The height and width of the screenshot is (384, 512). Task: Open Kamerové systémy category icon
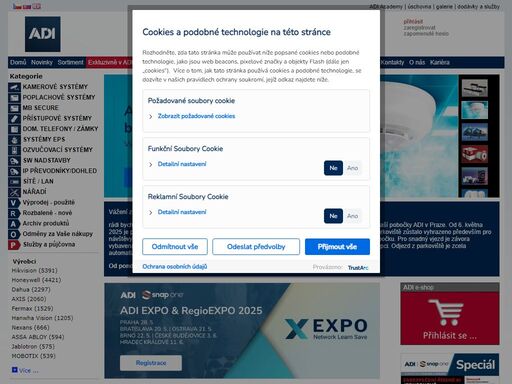click(x=14, y=87)
